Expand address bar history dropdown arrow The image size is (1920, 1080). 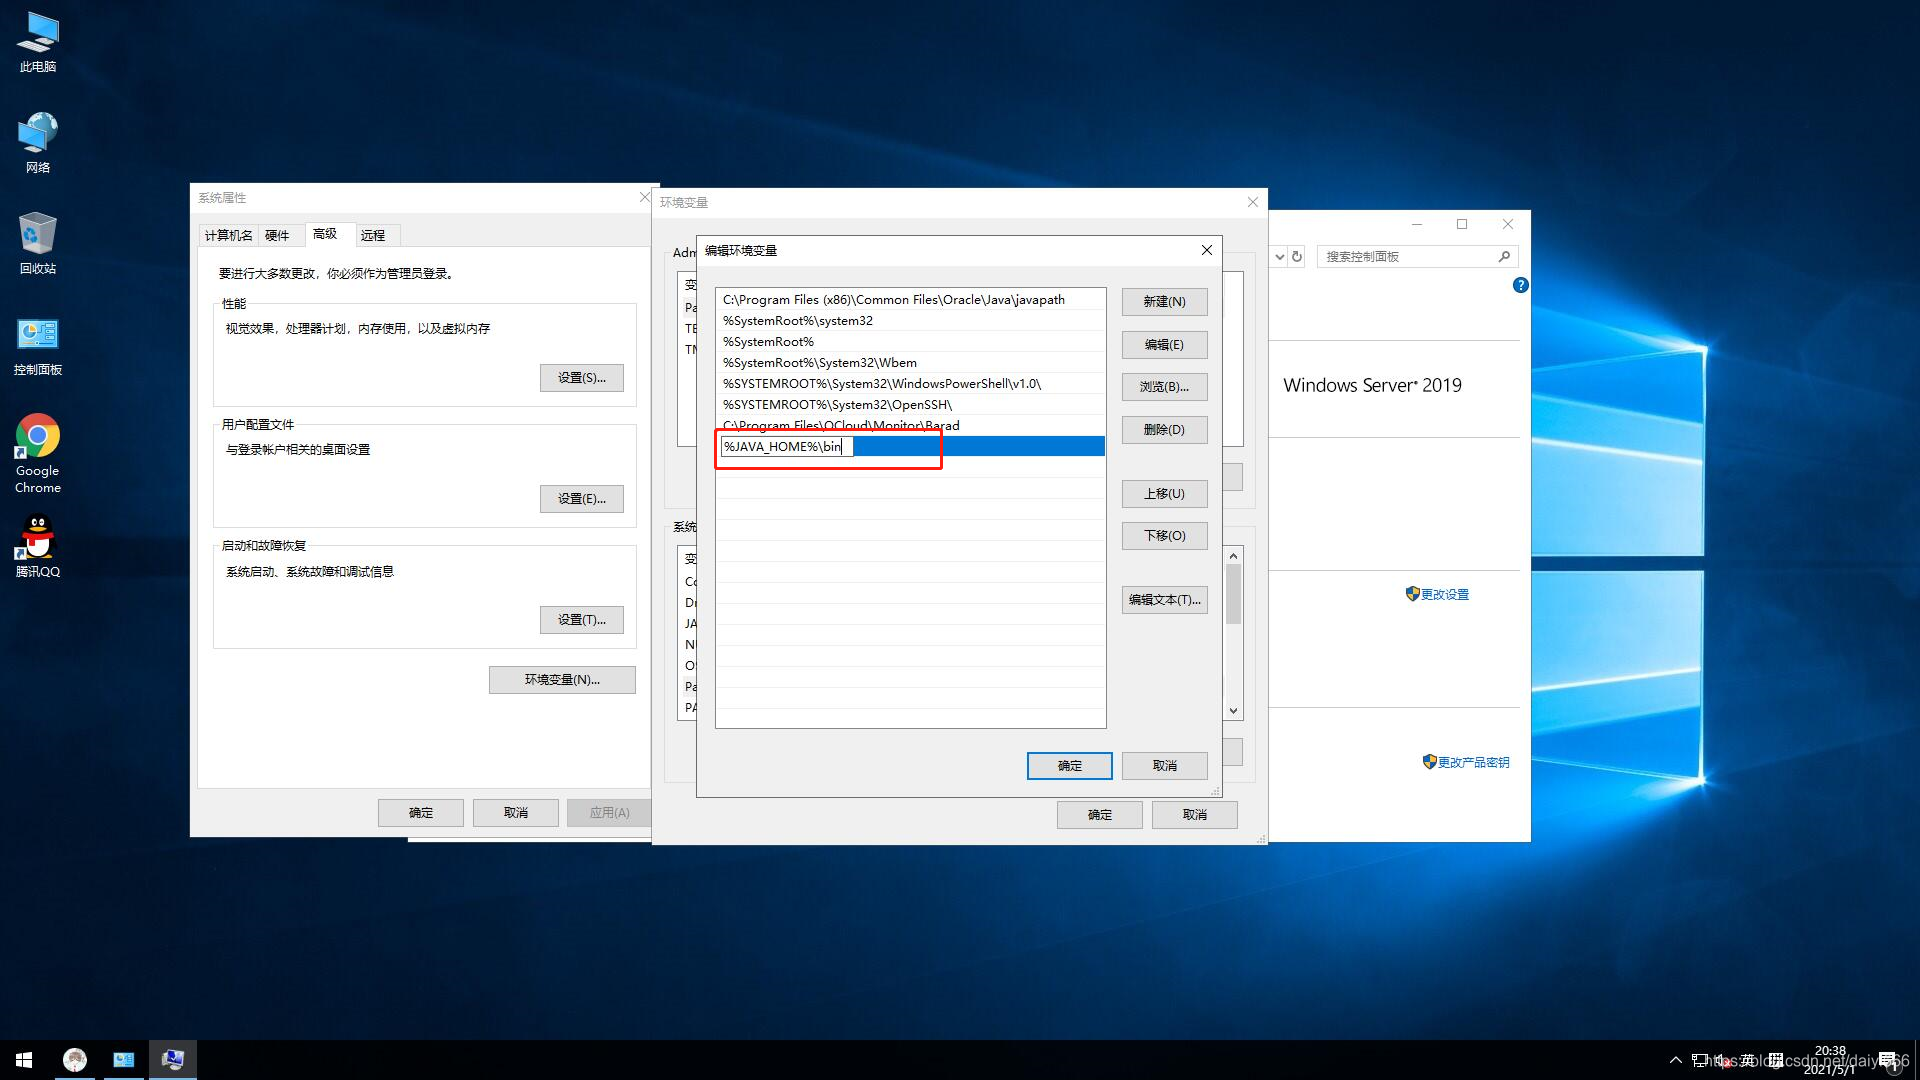point(1279,257)
